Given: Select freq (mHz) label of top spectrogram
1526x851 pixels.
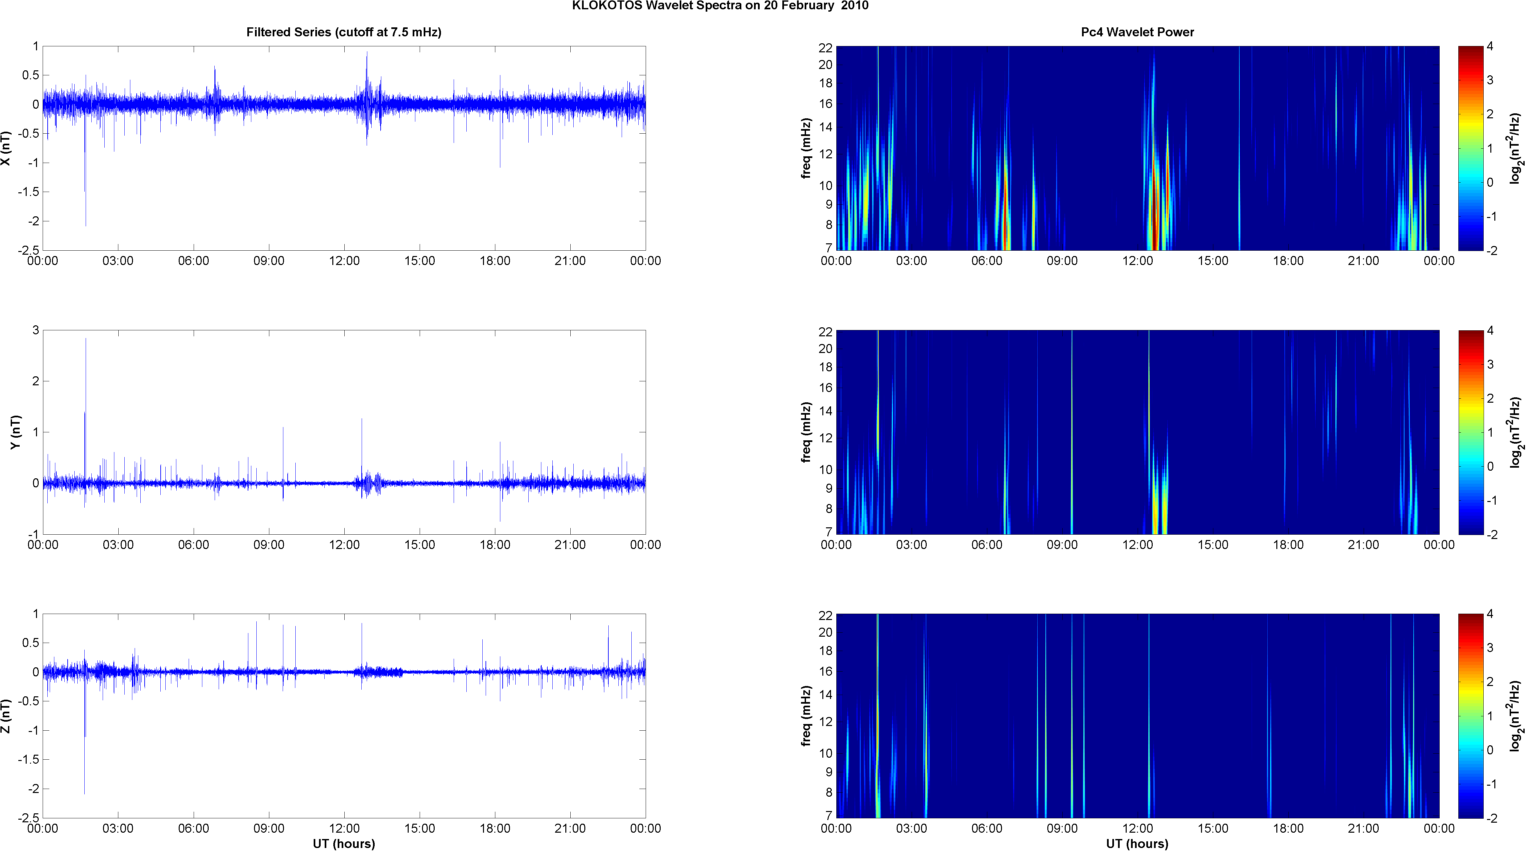Looking at the screenshot, I should pyautogui.click(x=805, y=148).
